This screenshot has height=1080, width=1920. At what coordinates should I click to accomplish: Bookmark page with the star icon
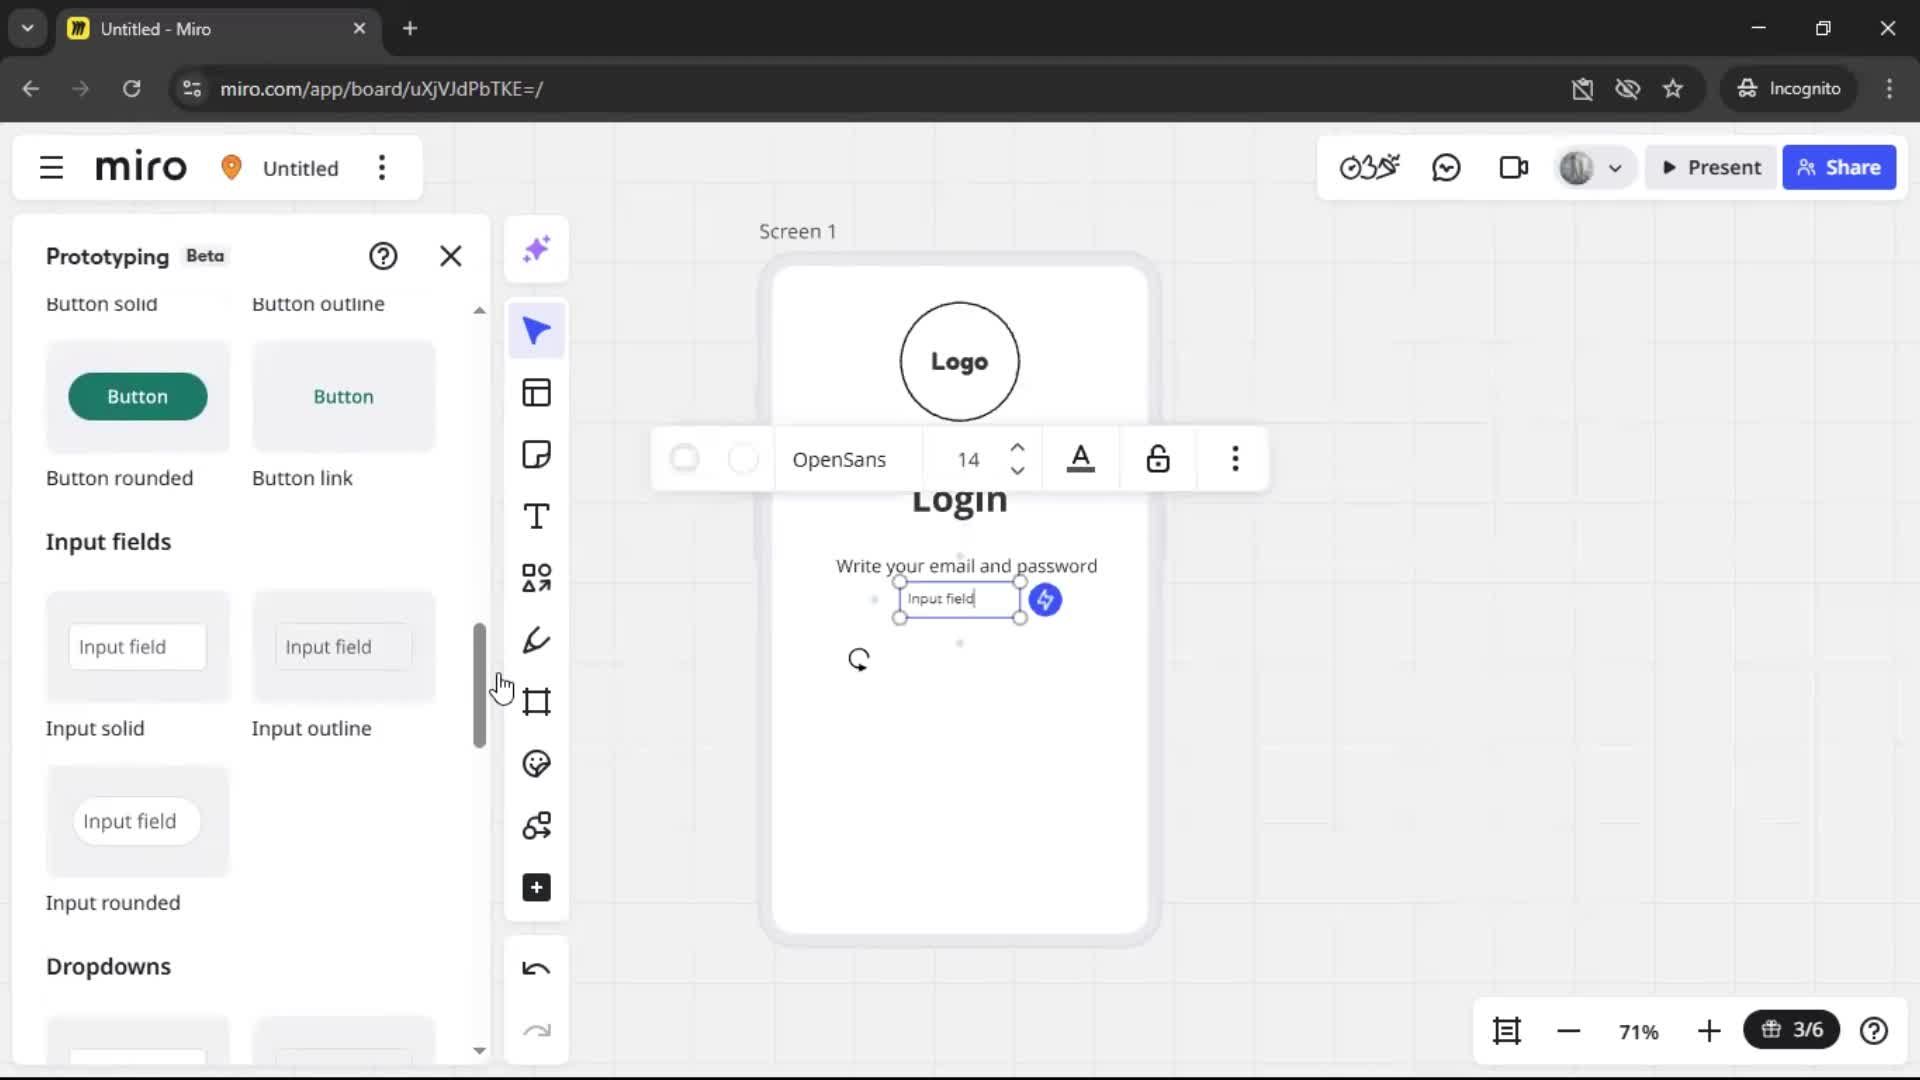[x=1673, y=89]
